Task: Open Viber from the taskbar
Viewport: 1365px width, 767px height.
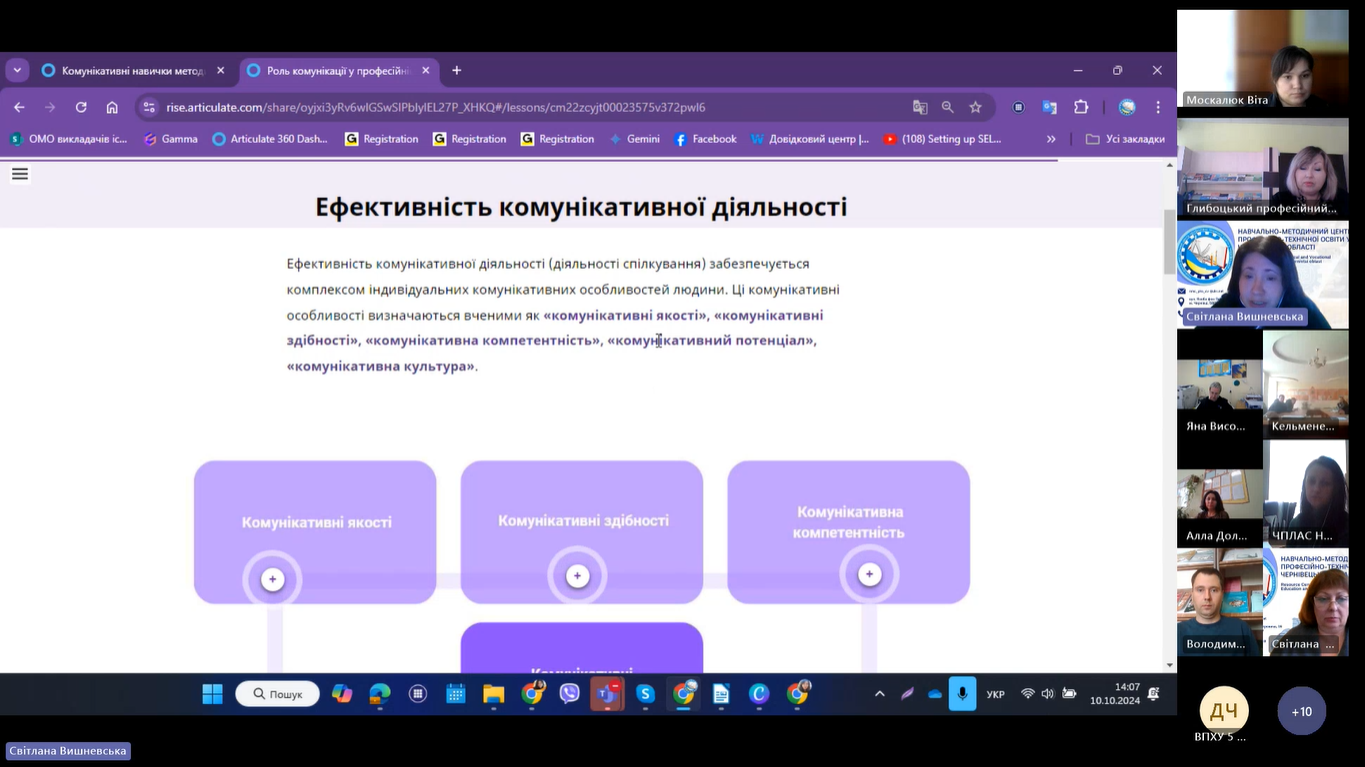Action: (x=570, y=694)
